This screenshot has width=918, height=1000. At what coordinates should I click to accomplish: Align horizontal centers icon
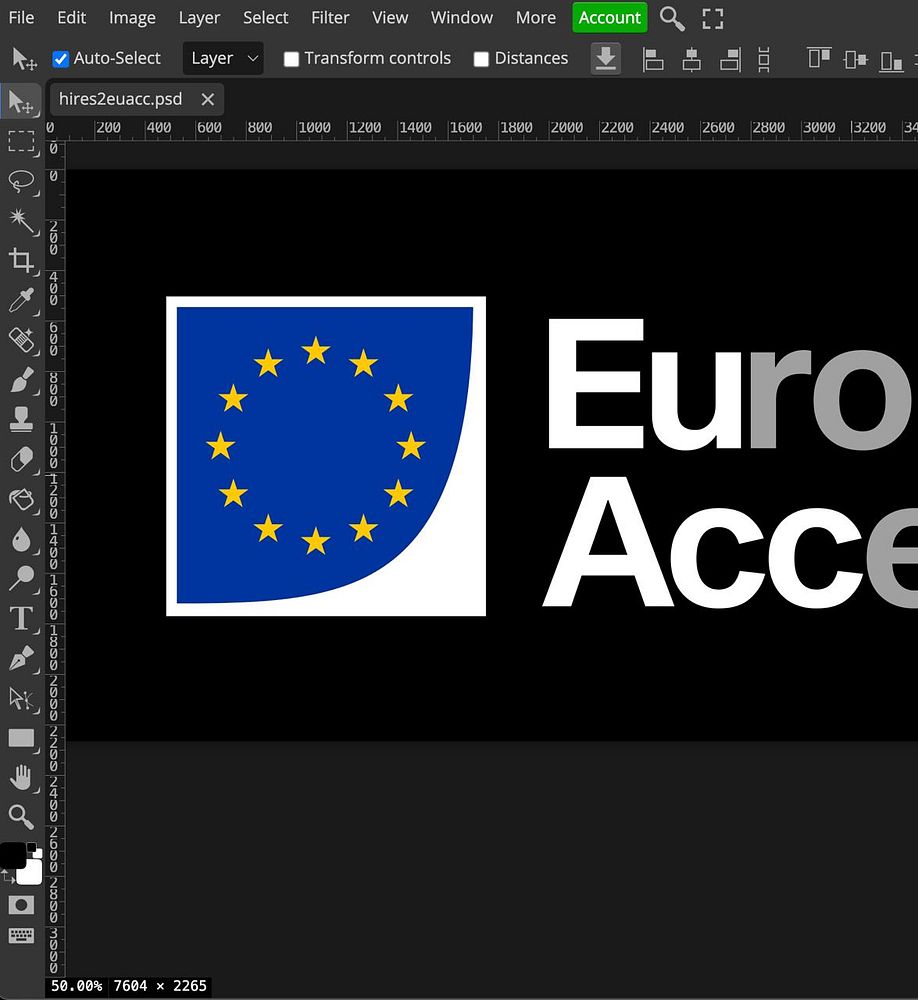(x=692, y=59)
